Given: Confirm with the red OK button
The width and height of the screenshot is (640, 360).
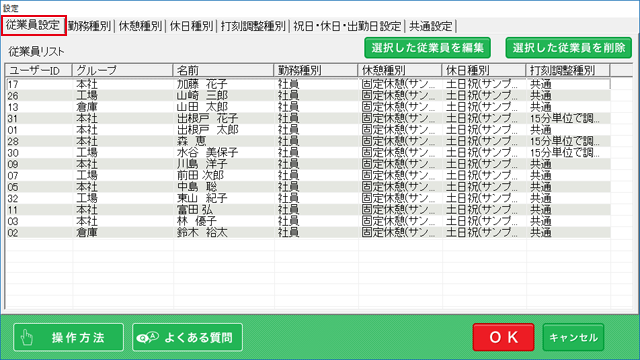Looking at the screenshot, I should point(503,337).
